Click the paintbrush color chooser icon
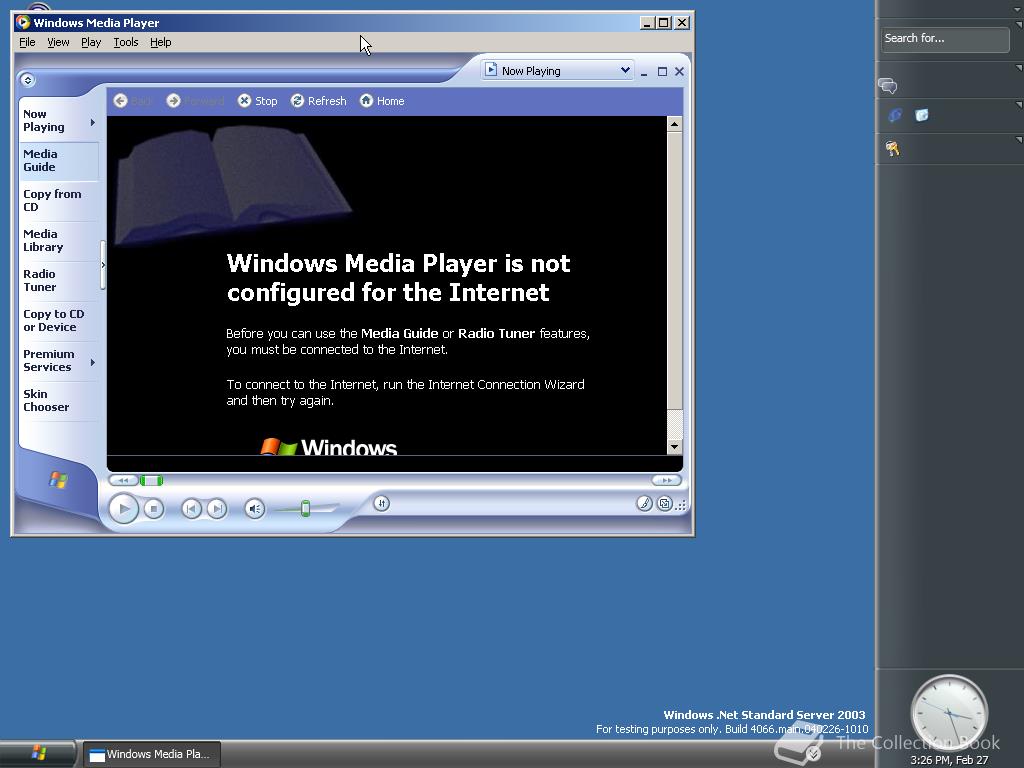1024x768 pixels. click(x=645, y=504)
